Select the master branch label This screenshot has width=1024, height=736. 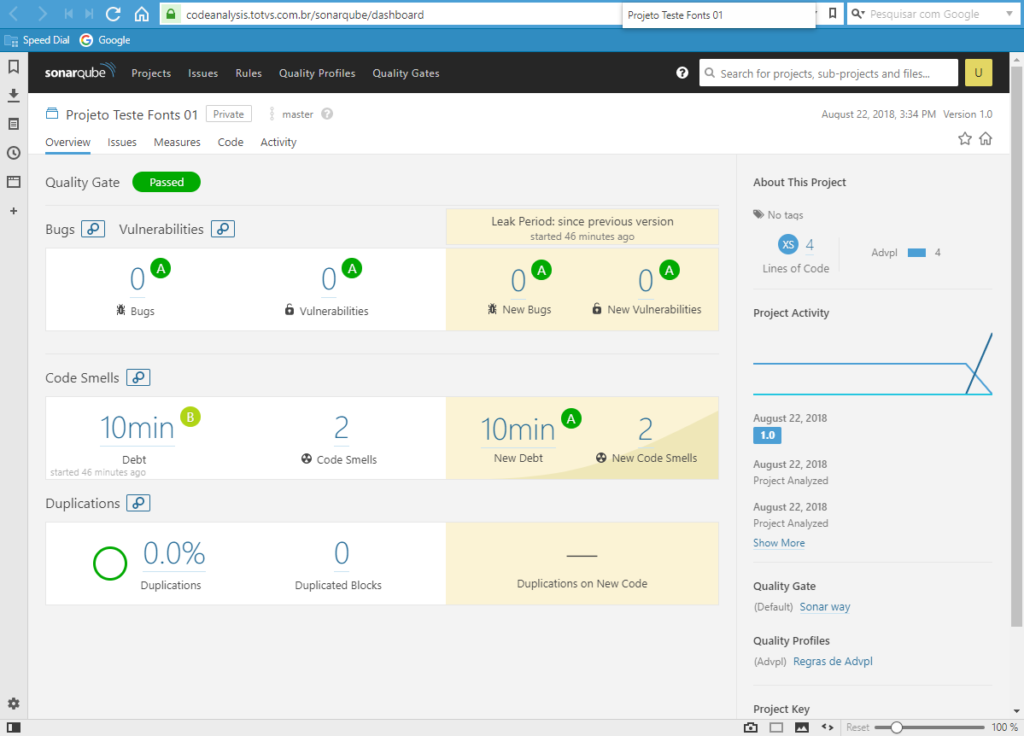298,114
